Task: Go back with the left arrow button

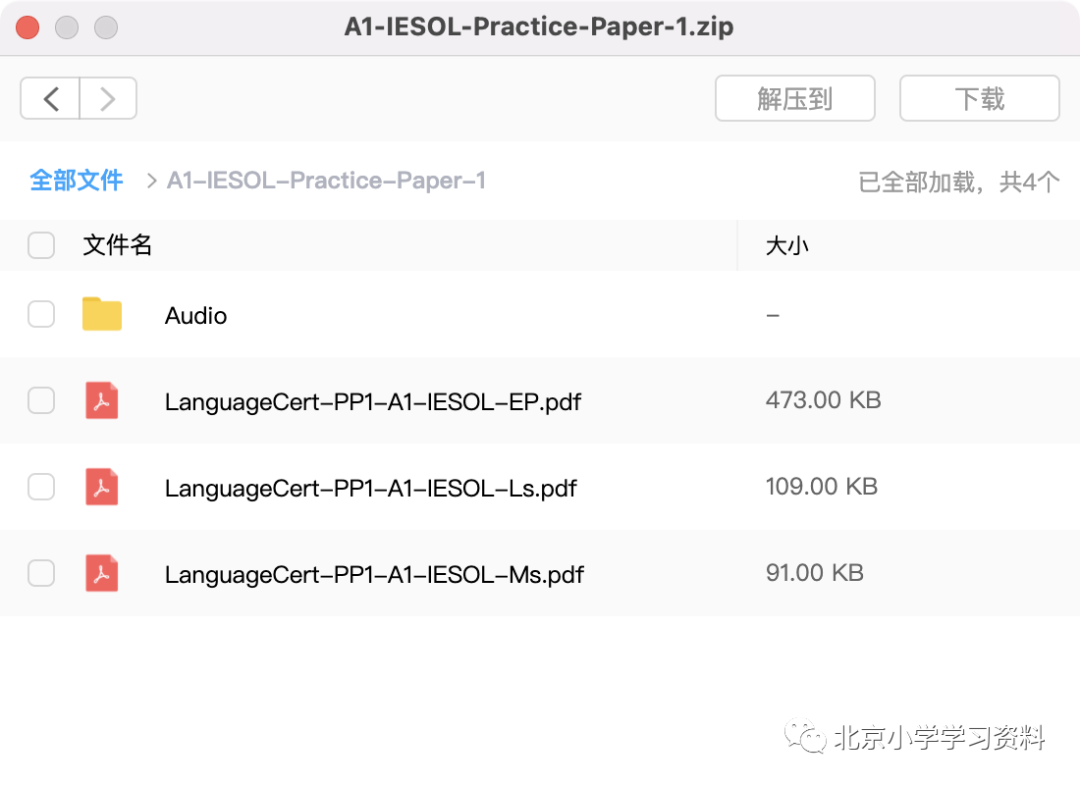Action: pyautogui.click(x=50, y=98)
